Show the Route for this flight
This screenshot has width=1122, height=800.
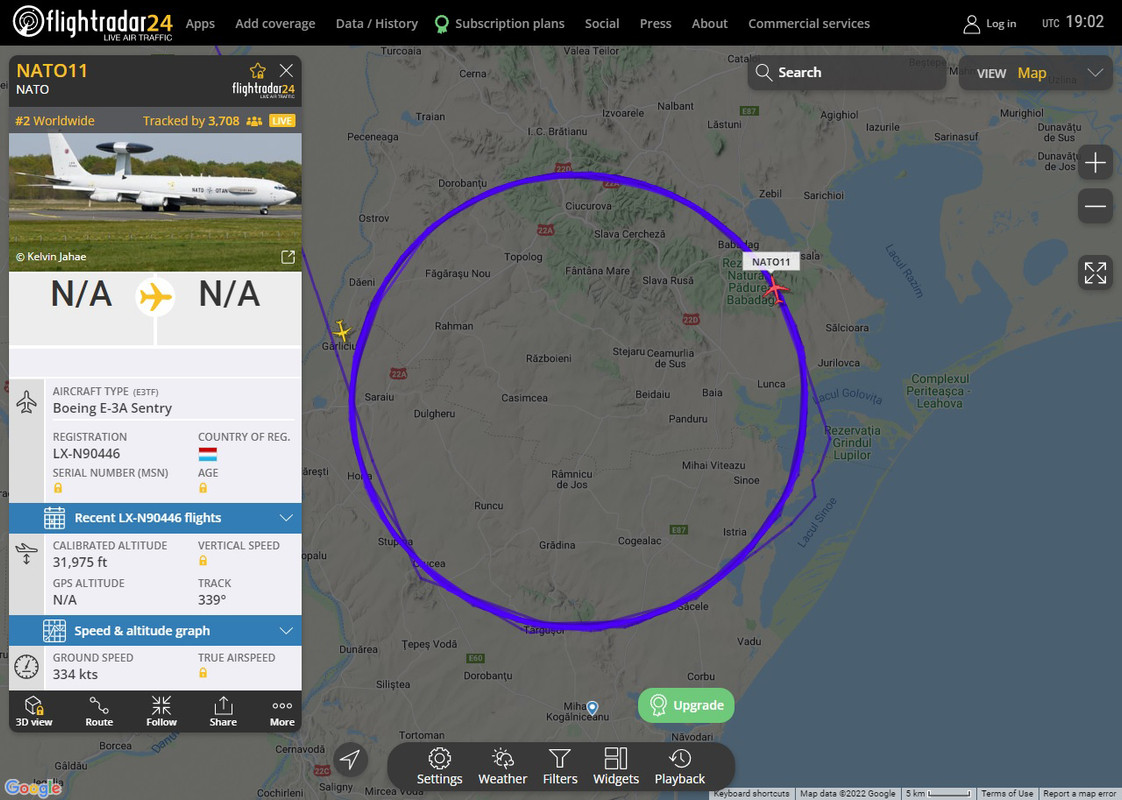(x=99, y=711)
